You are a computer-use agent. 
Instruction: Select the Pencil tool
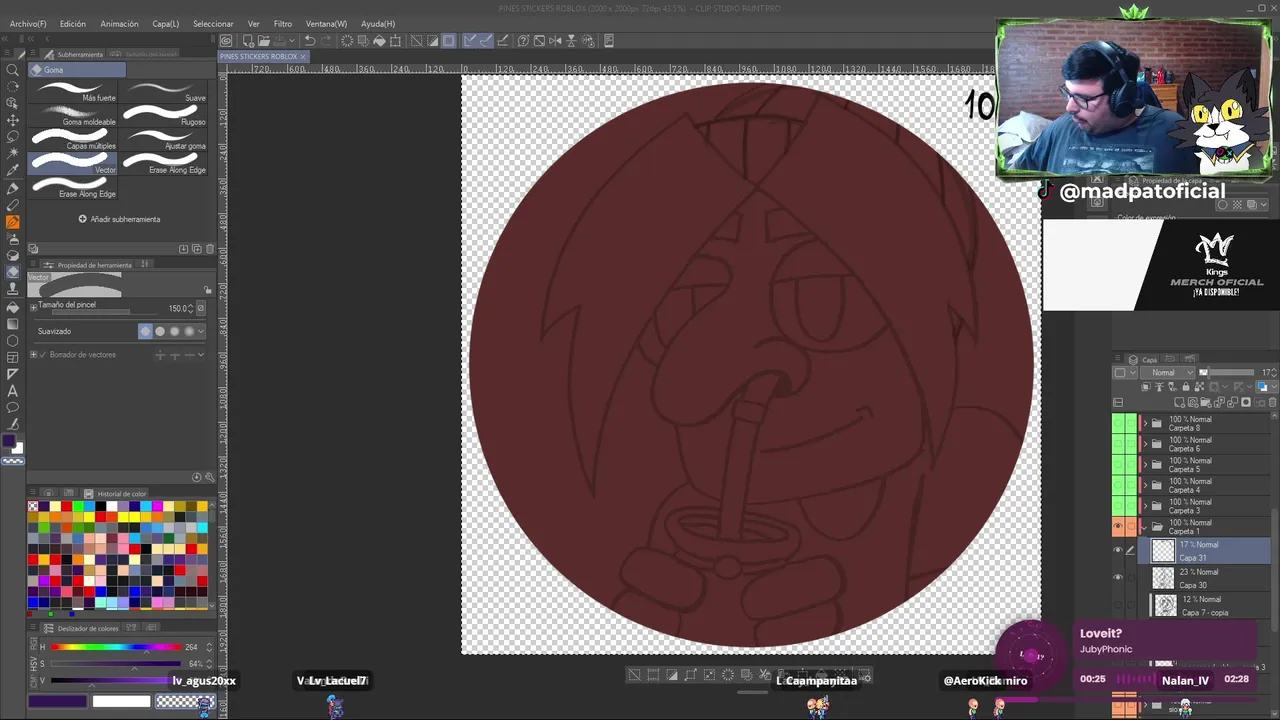13,205
